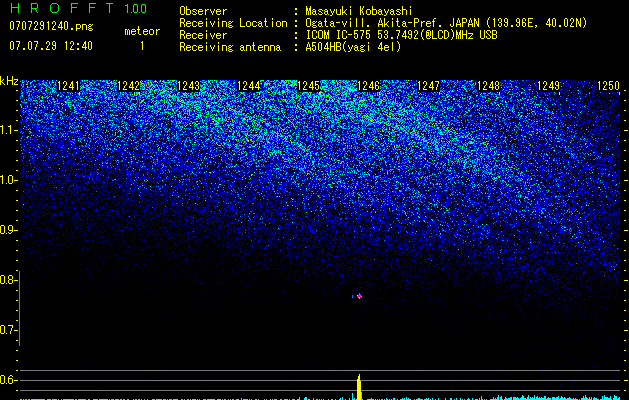The height and width of the screenshot is (400, 629).
Task: Click the ICOM IC-575 receiver frequency text
Action: [401, 35]
